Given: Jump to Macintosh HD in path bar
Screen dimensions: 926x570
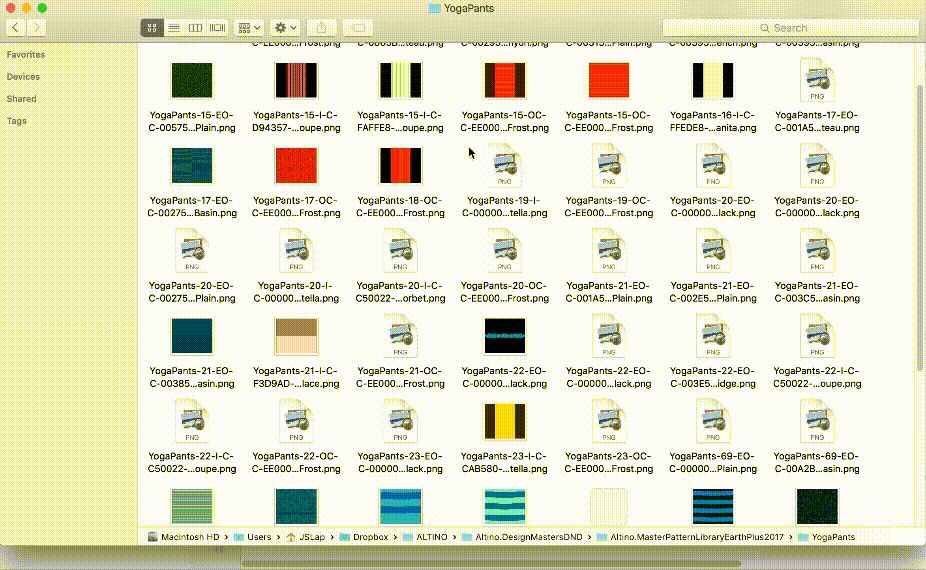Looking at the screenshot, I should [x=184, y=537].
